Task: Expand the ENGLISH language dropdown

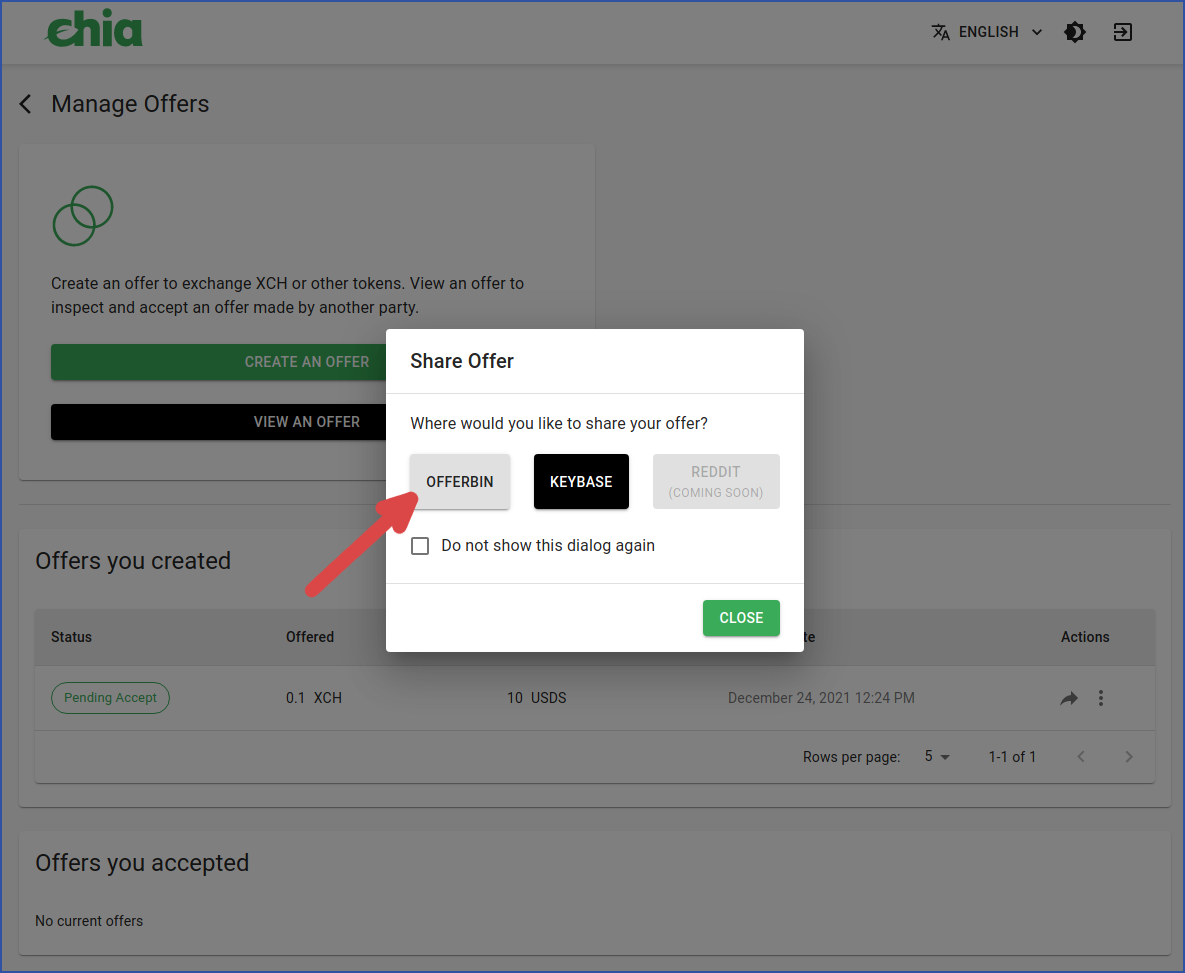Action: tap(987, 32)
